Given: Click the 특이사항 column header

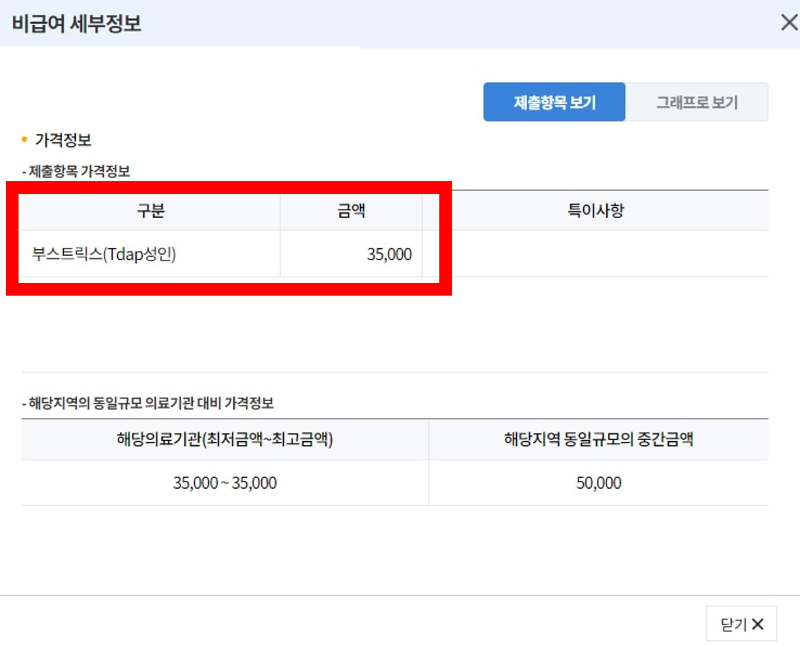Looking at the screenshot, I should click(594, 211).
